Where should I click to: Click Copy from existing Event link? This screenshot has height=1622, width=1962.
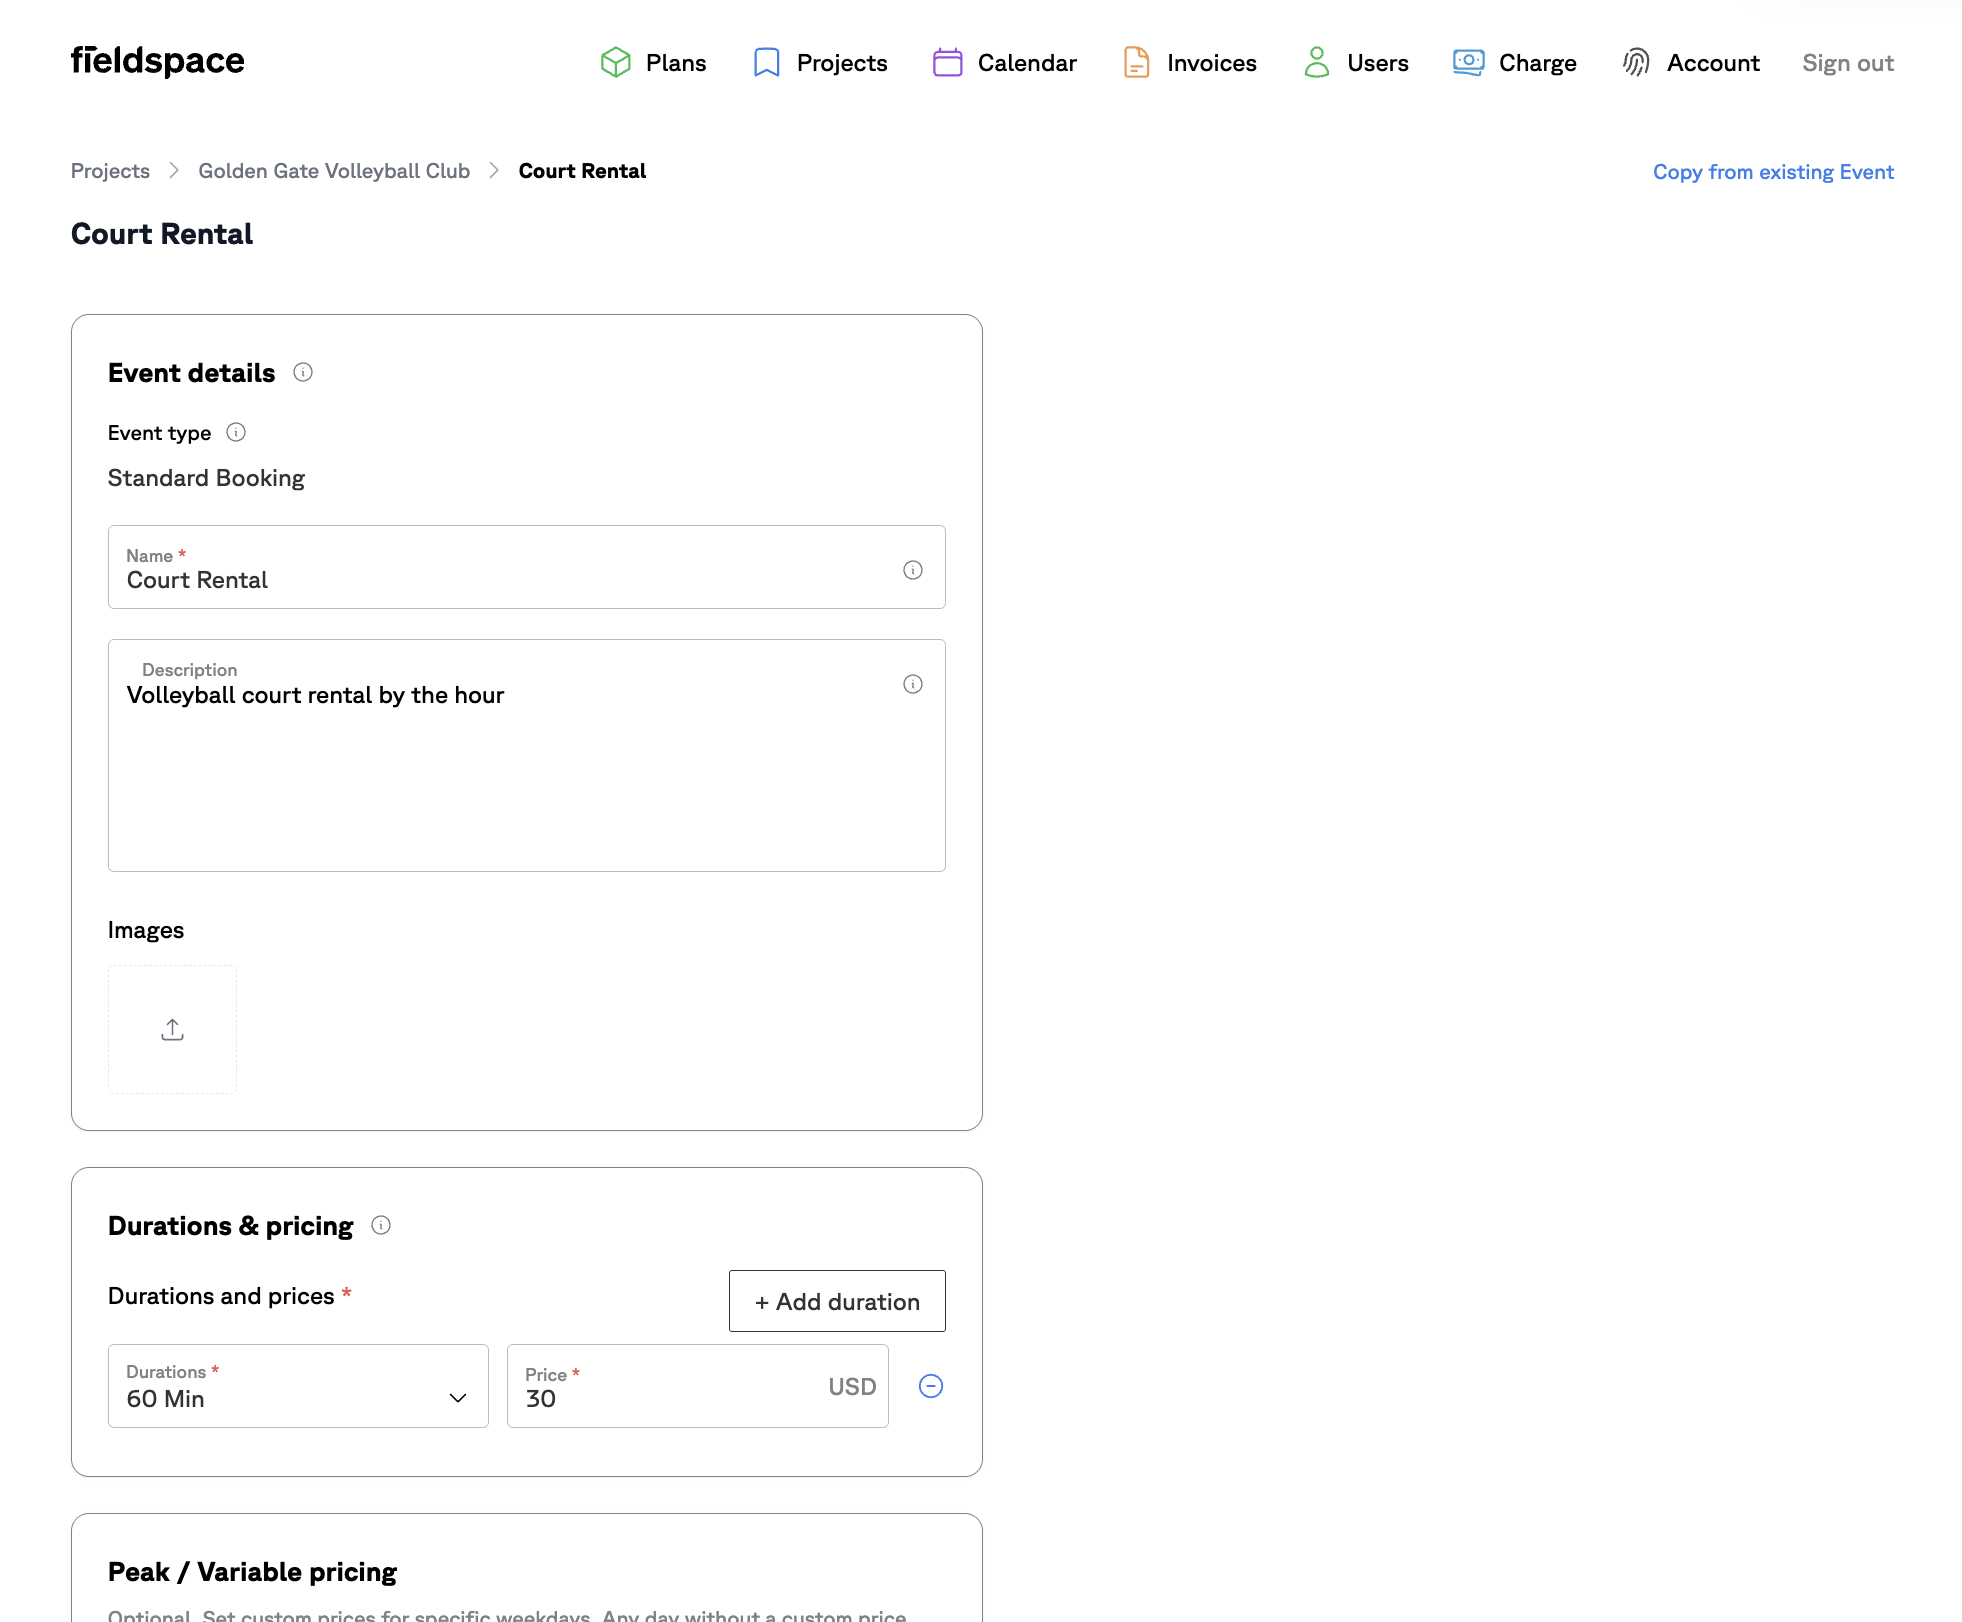point(1773,172)
